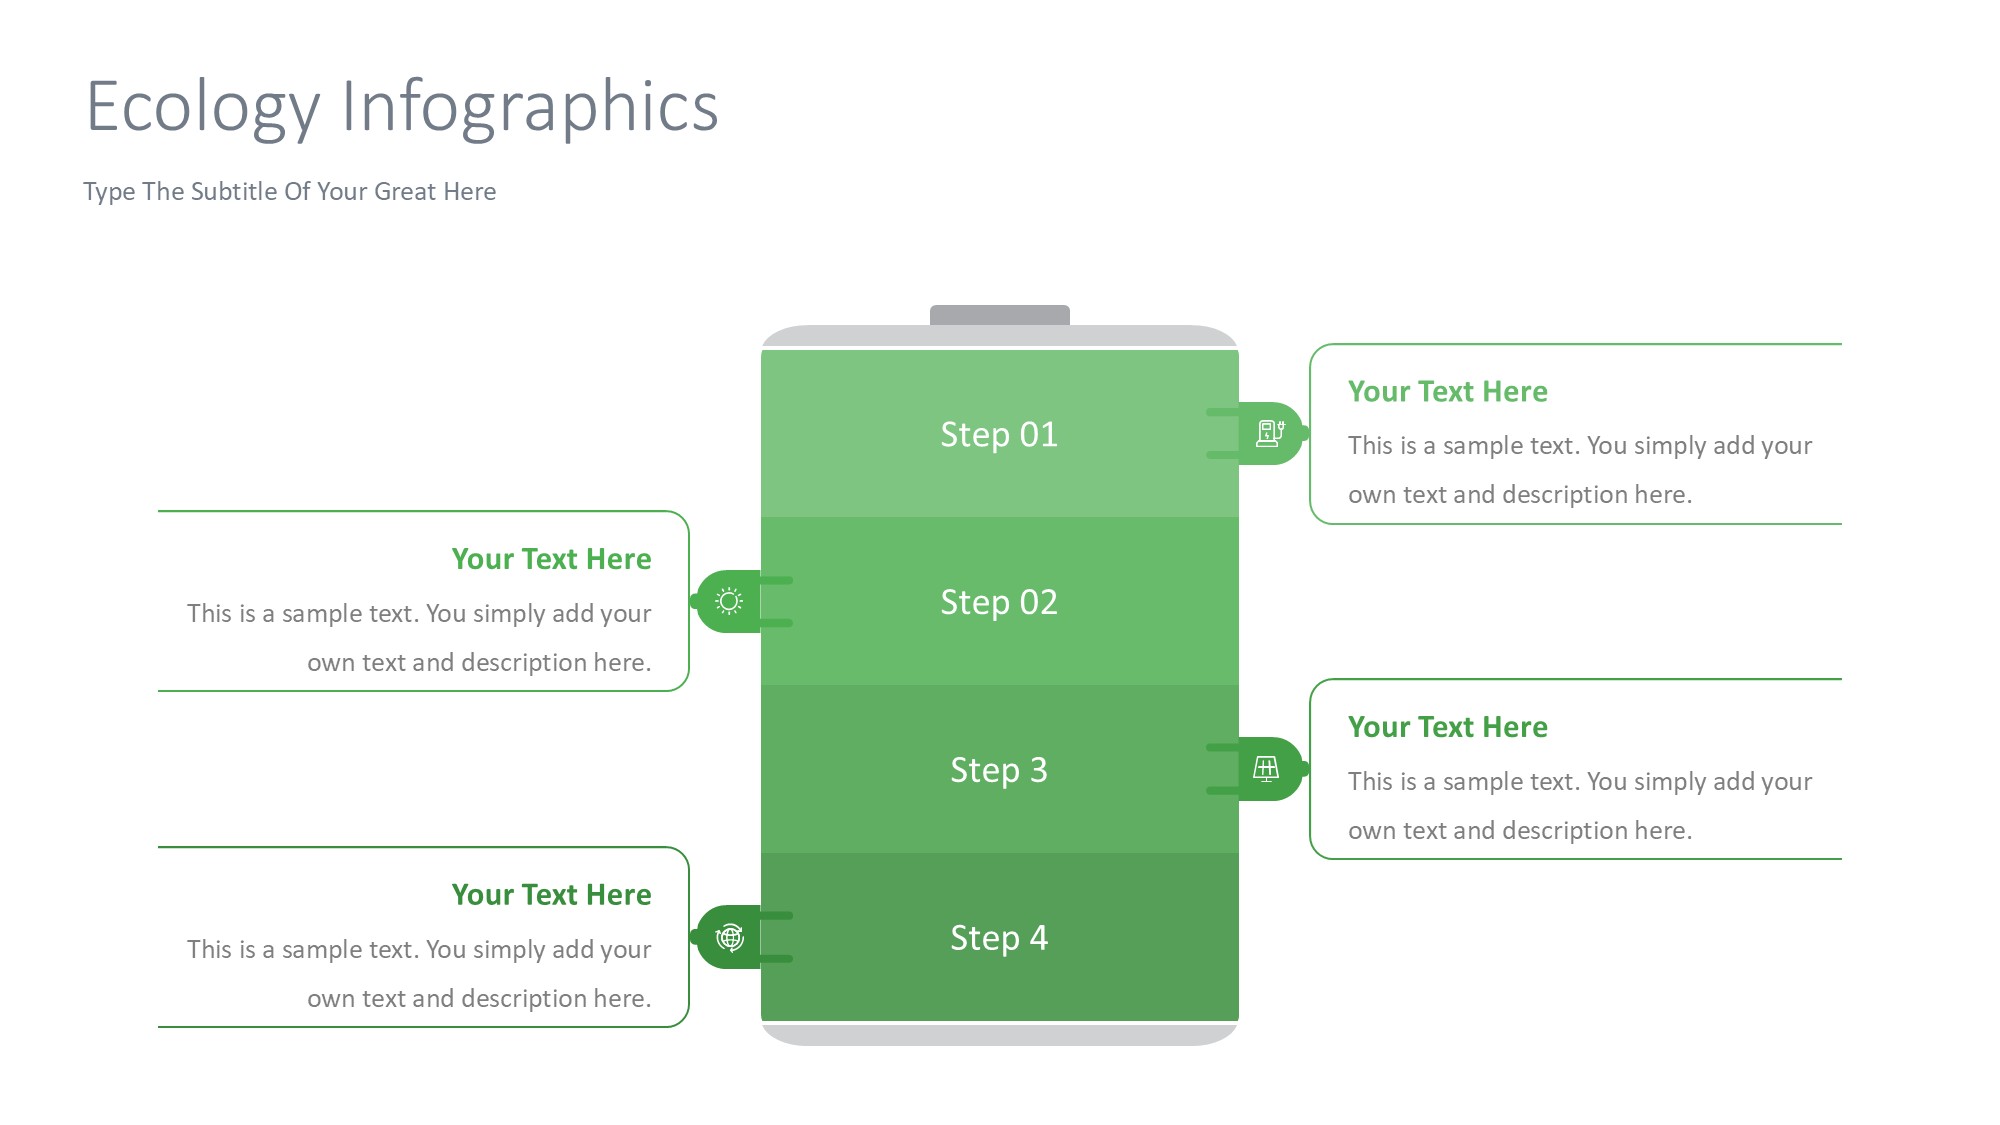Screen dimensions: 2000x1125
Task: Click the solar panel icon beside Step 3
Action: click(x=1266, y=769)
